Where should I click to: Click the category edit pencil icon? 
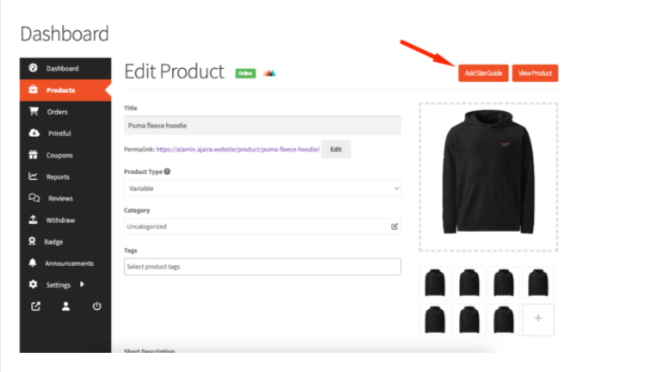click(394, 226)
